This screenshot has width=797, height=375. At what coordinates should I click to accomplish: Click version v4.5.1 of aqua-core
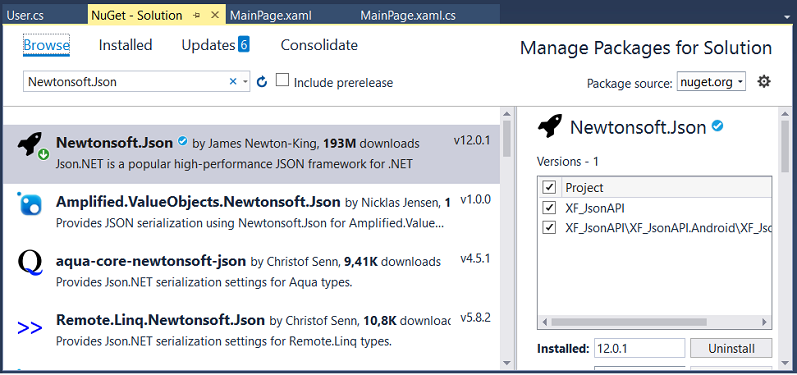pos(475,259)
